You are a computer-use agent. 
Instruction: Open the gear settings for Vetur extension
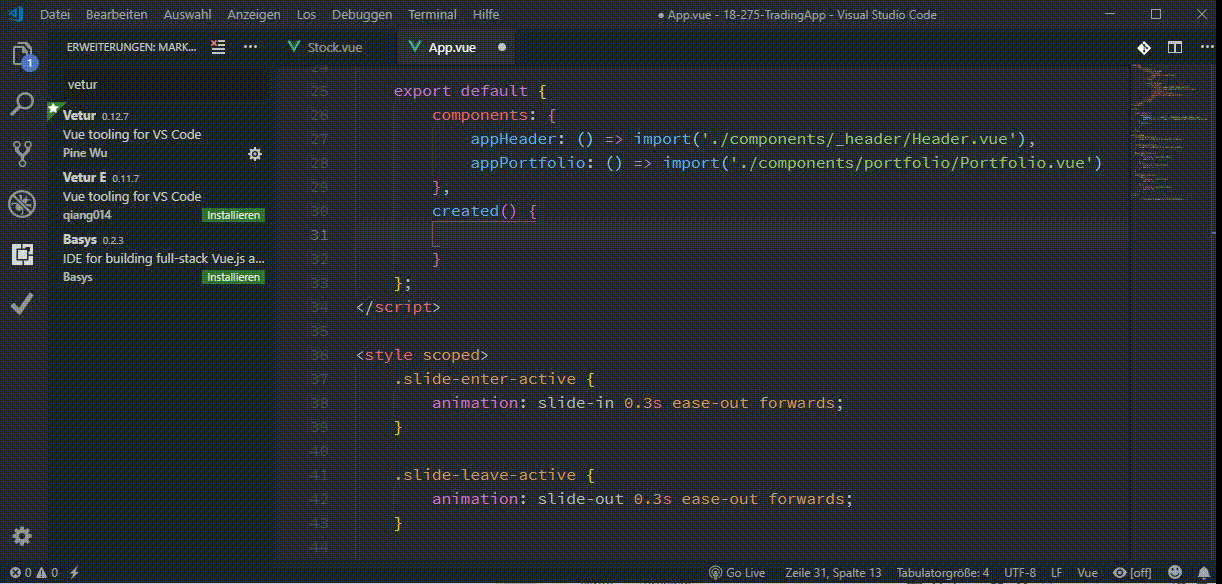(255, 154)
